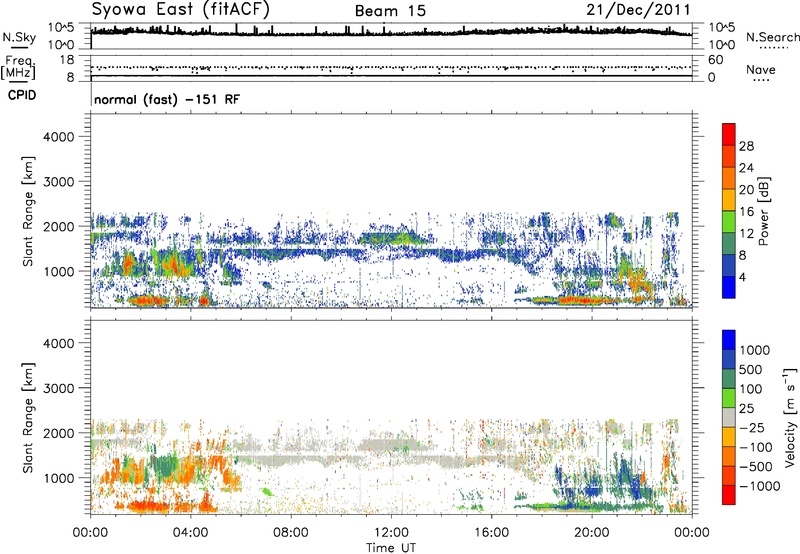The width and height of the screenshot is (800, 554).
Task: Select the red segment of Power colorbar
Action: 729,135
